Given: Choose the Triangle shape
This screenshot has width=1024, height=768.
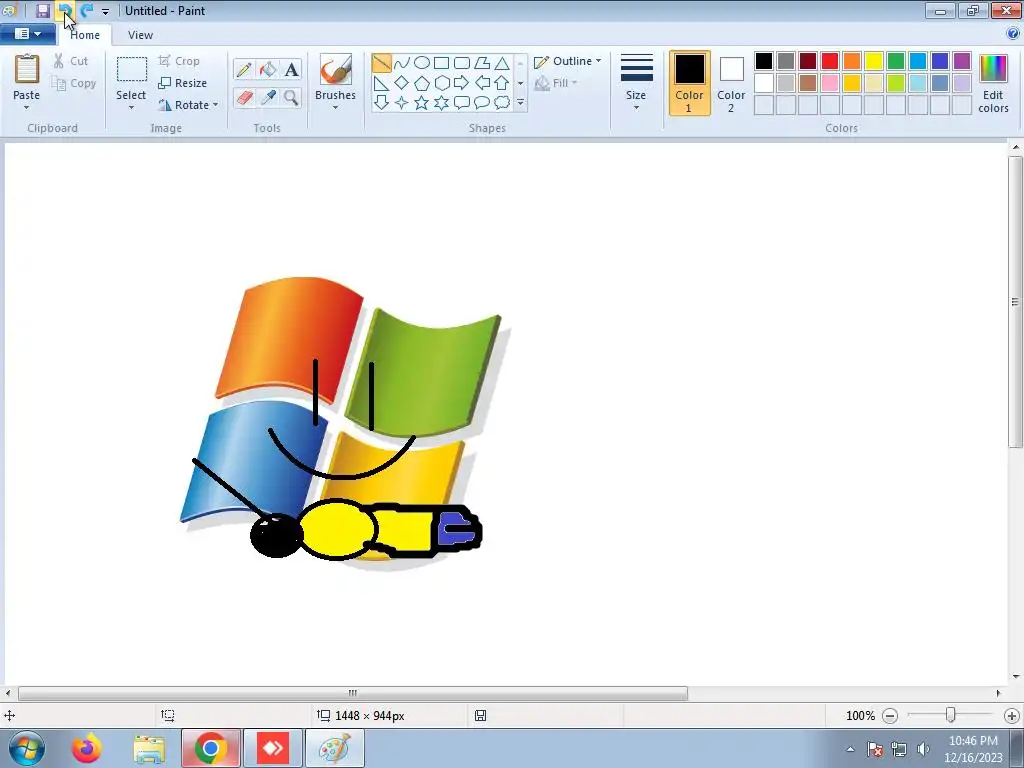Looking at the screenshot, I should 502,63.
